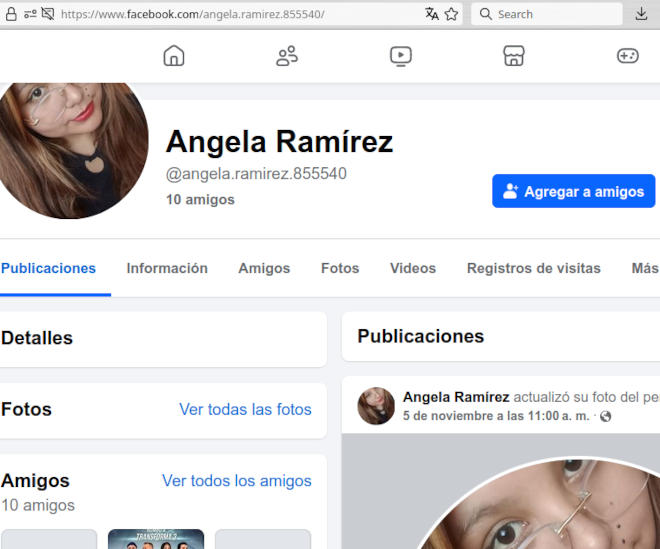Open the Friends icon in top navigation
The height and width of the screenshot is (549, 660).
click(287, 56)
